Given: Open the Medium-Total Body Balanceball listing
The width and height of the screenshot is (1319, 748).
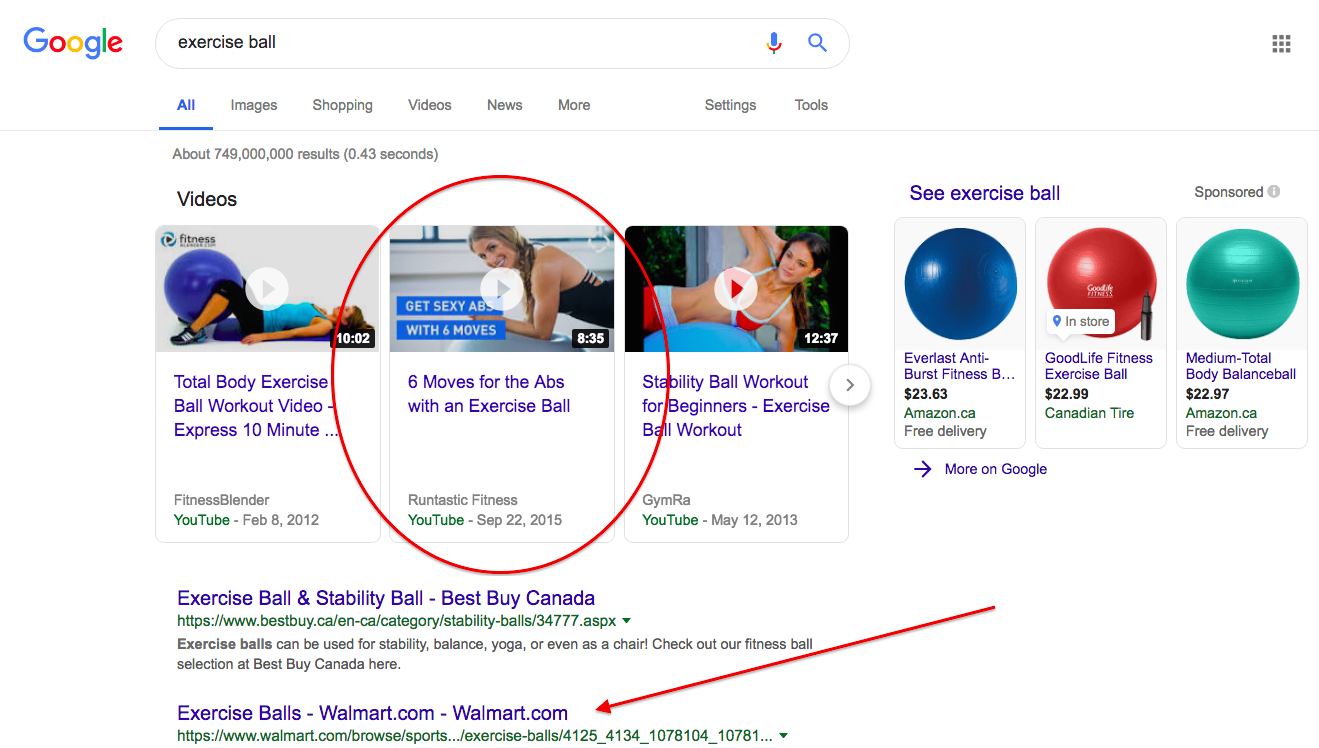Looking at the screenshot, I should coord(1241,366).
